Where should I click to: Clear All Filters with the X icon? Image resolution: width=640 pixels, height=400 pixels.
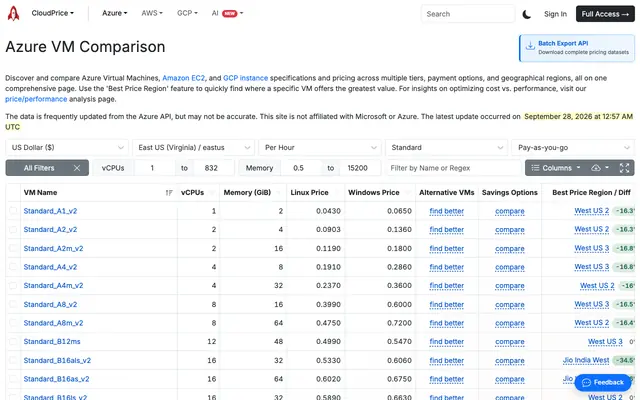pyautogui.click(x=77, y=168)
